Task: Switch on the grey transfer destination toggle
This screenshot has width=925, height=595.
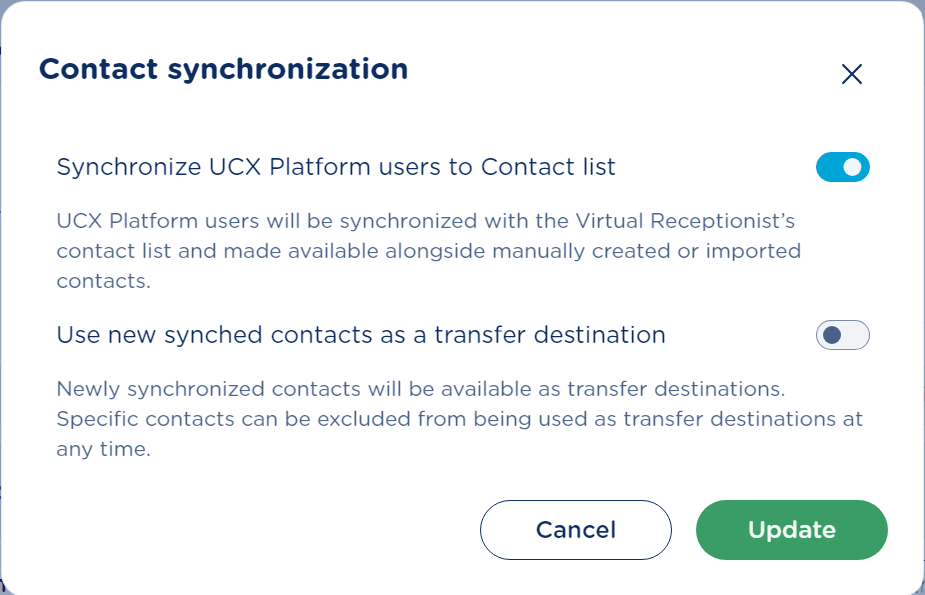Action: [x=843, y=335]
